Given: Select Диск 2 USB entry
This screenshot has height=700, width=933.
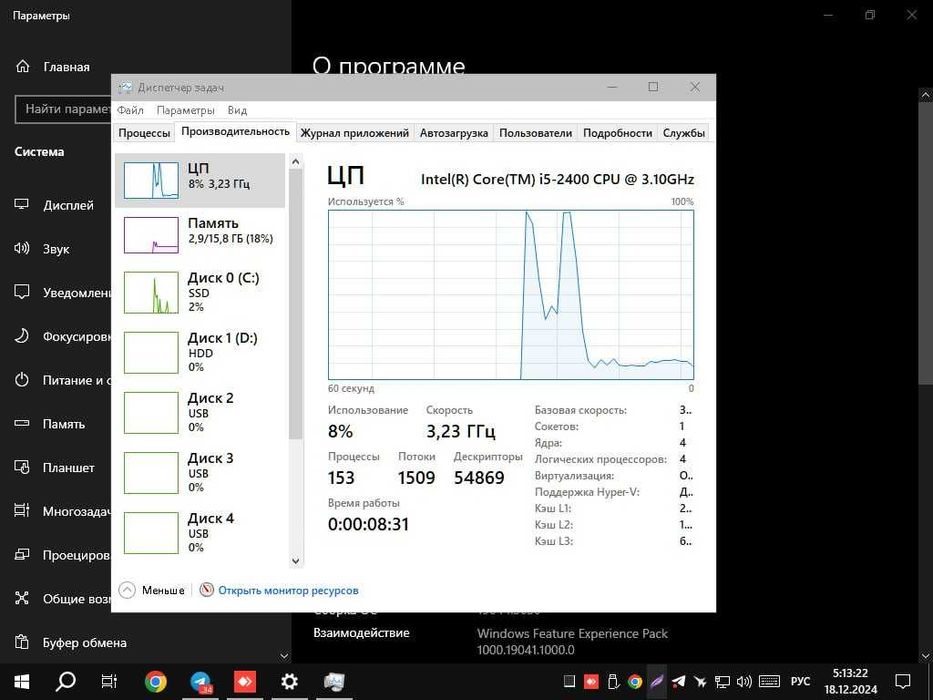Looking at the screenshot, I should 199,412.
